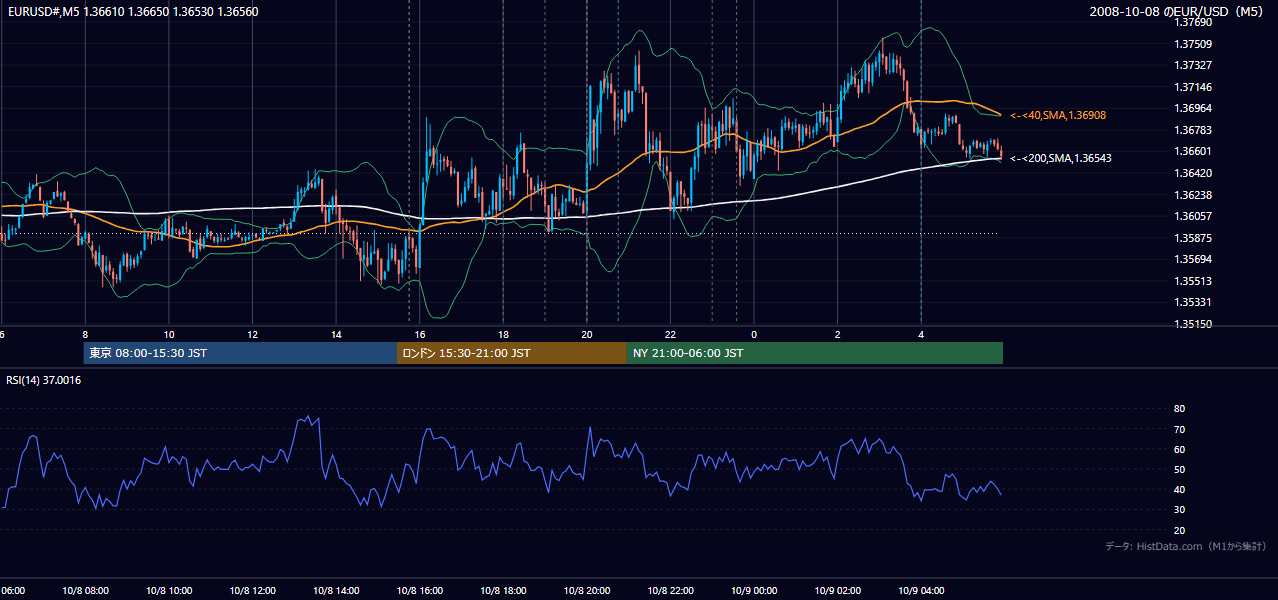Click price axis label 1.36057
The height and width of the screenshot is (600, 1278).
coord(1193,216)
